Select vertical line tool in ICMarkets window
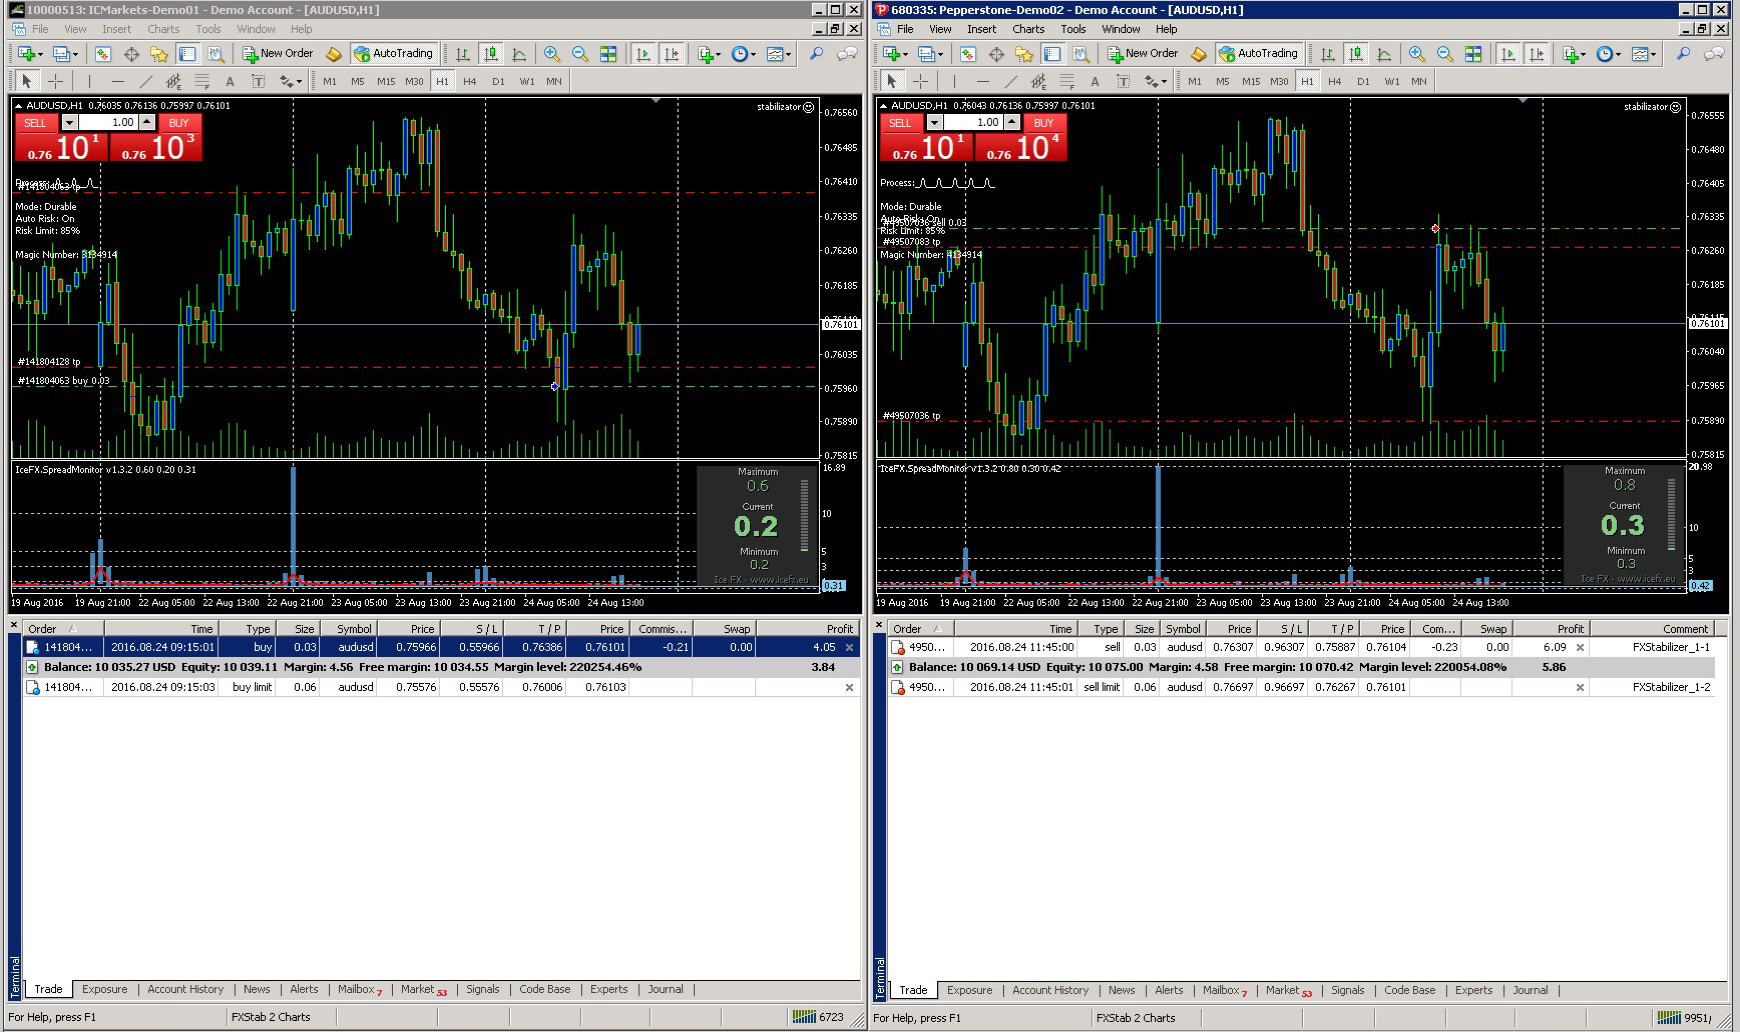Viewport: 1740px width, 1032px height. (89, 81)
